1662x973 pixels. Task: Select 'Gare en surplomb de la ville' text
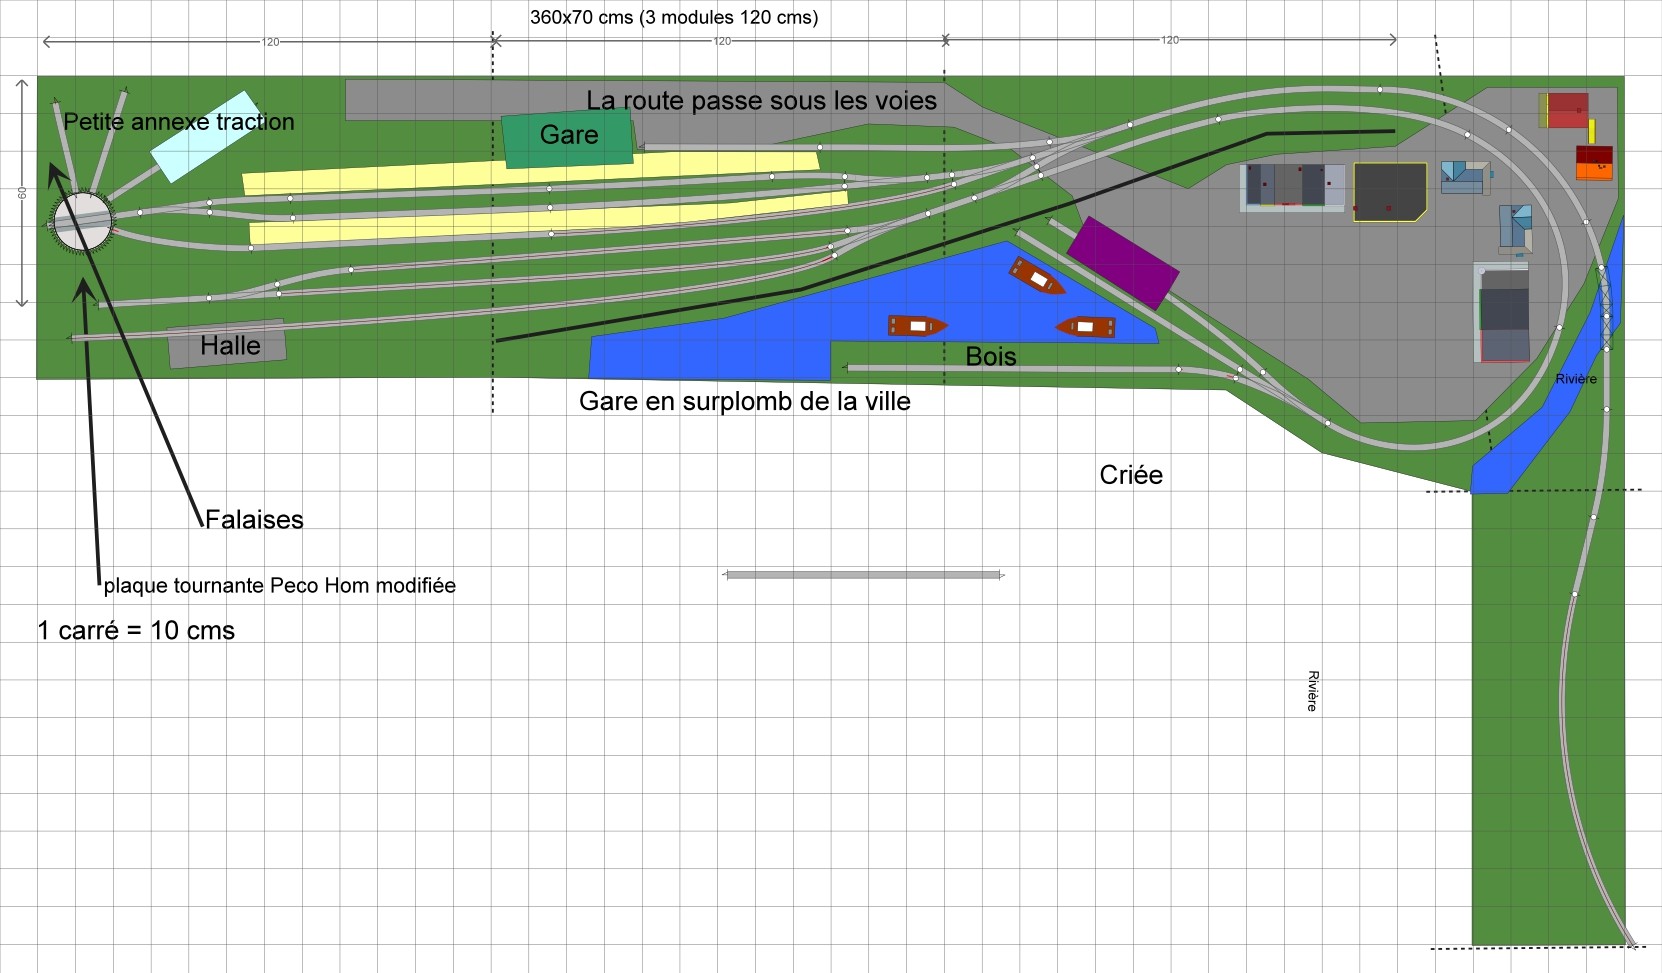[745, 402]
